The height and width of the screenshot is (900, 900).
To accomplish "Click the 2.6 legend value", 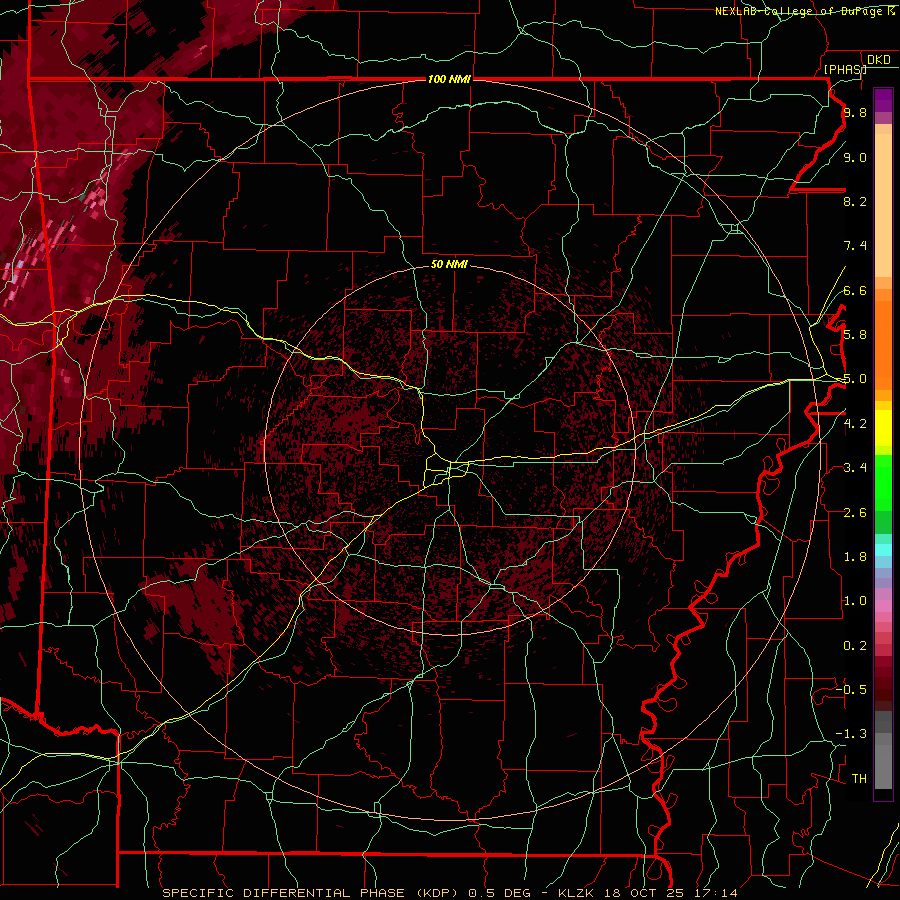I will (x=855, y=513).
